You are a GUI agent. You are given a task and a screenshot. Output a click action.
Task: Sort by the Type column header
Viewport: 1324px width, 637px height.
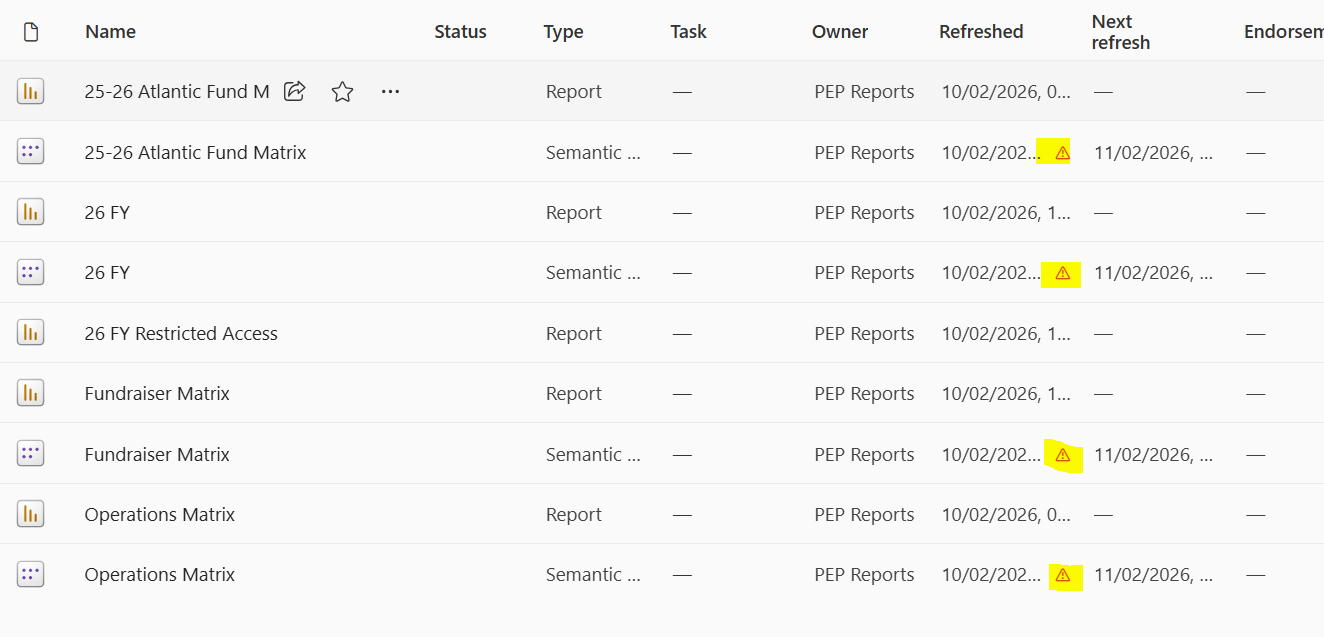click(563, 32)
